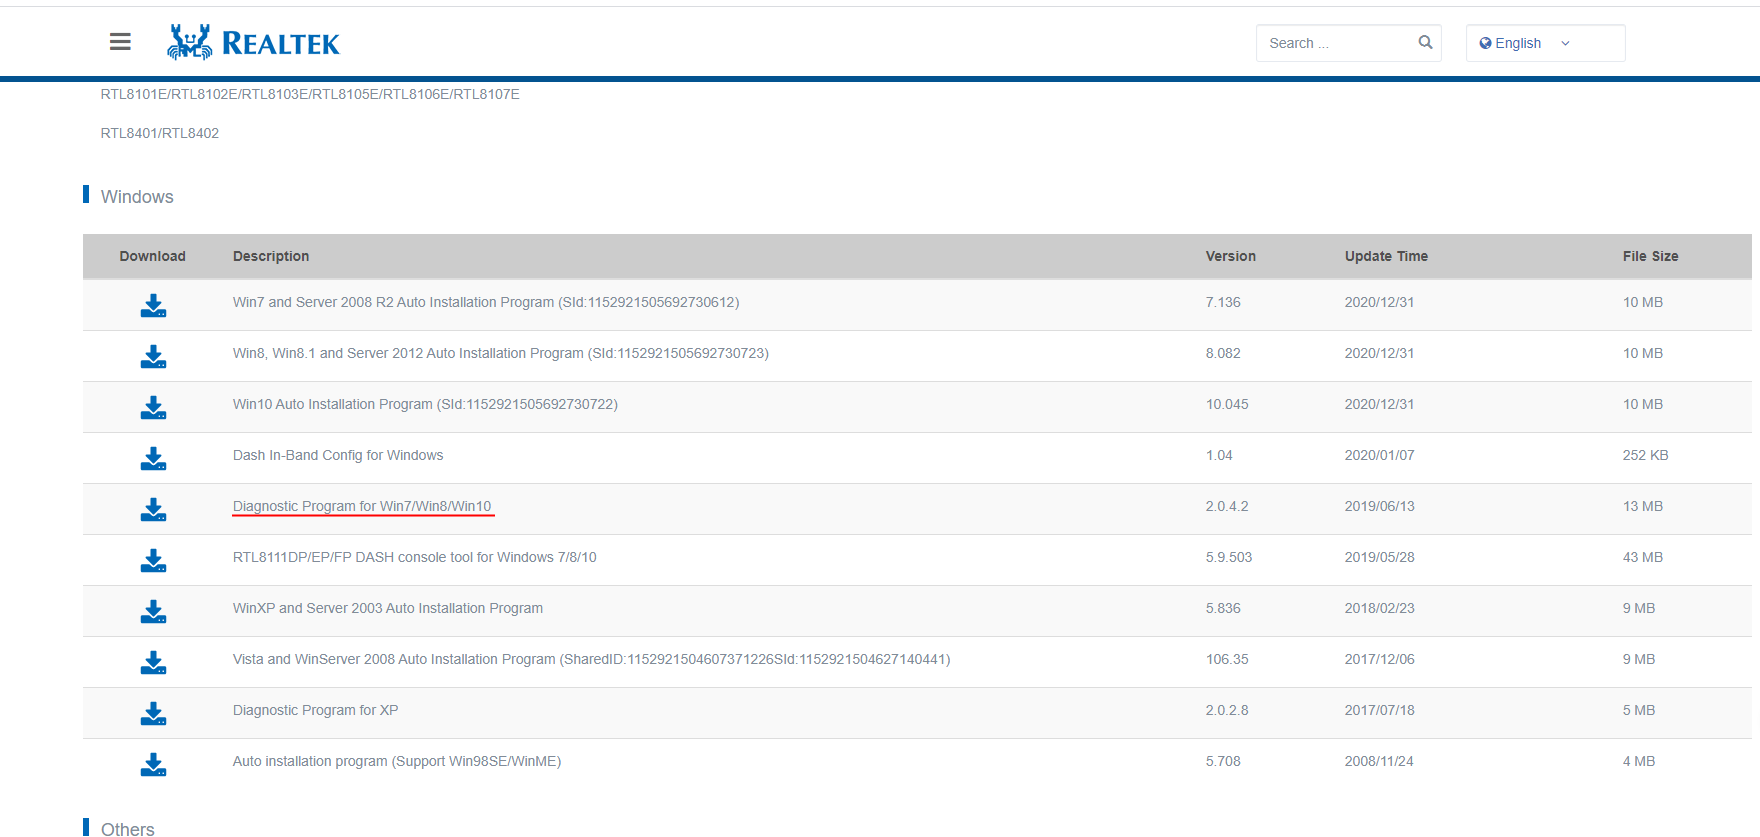
Task: Select the Windows section heading
Action: point(137,197)
